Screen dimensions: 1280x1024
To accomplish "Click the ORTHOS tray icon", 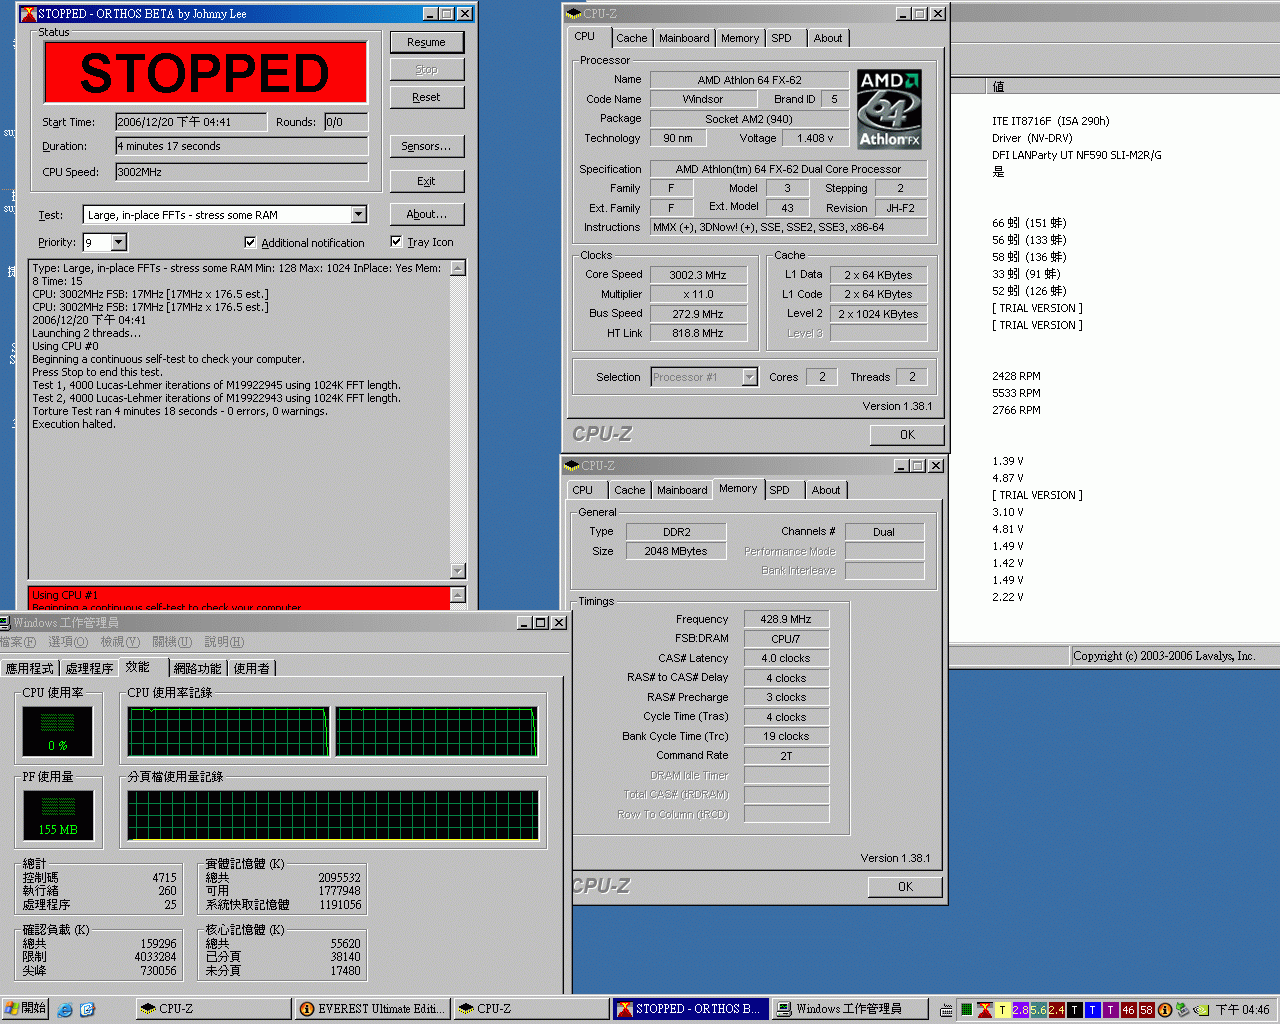I will [985, 1010].
